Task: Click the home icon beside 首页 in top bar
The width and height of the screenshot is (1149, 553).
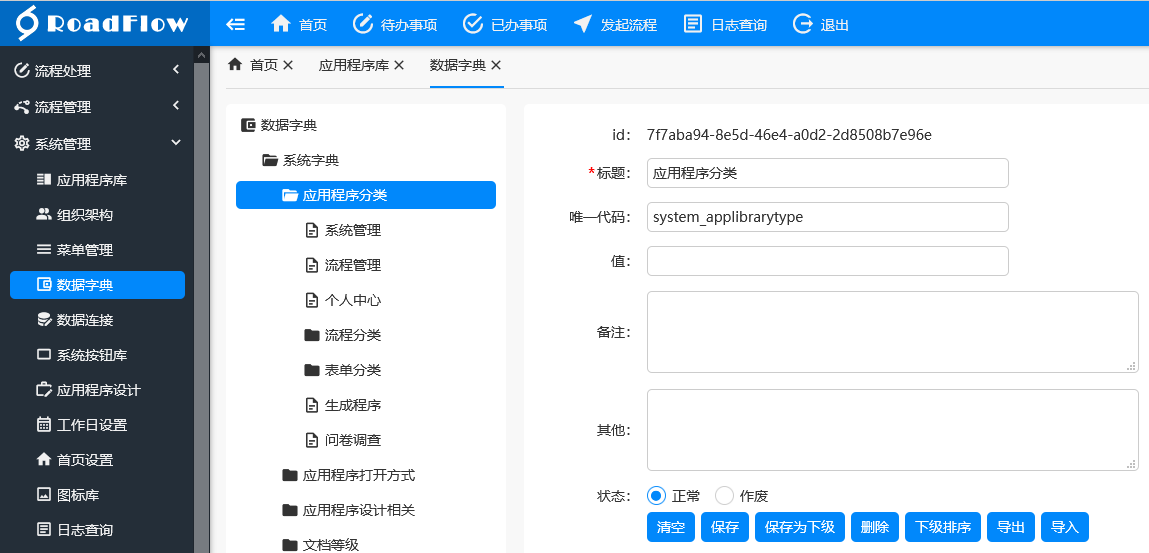Action: (x=281, y=23)
